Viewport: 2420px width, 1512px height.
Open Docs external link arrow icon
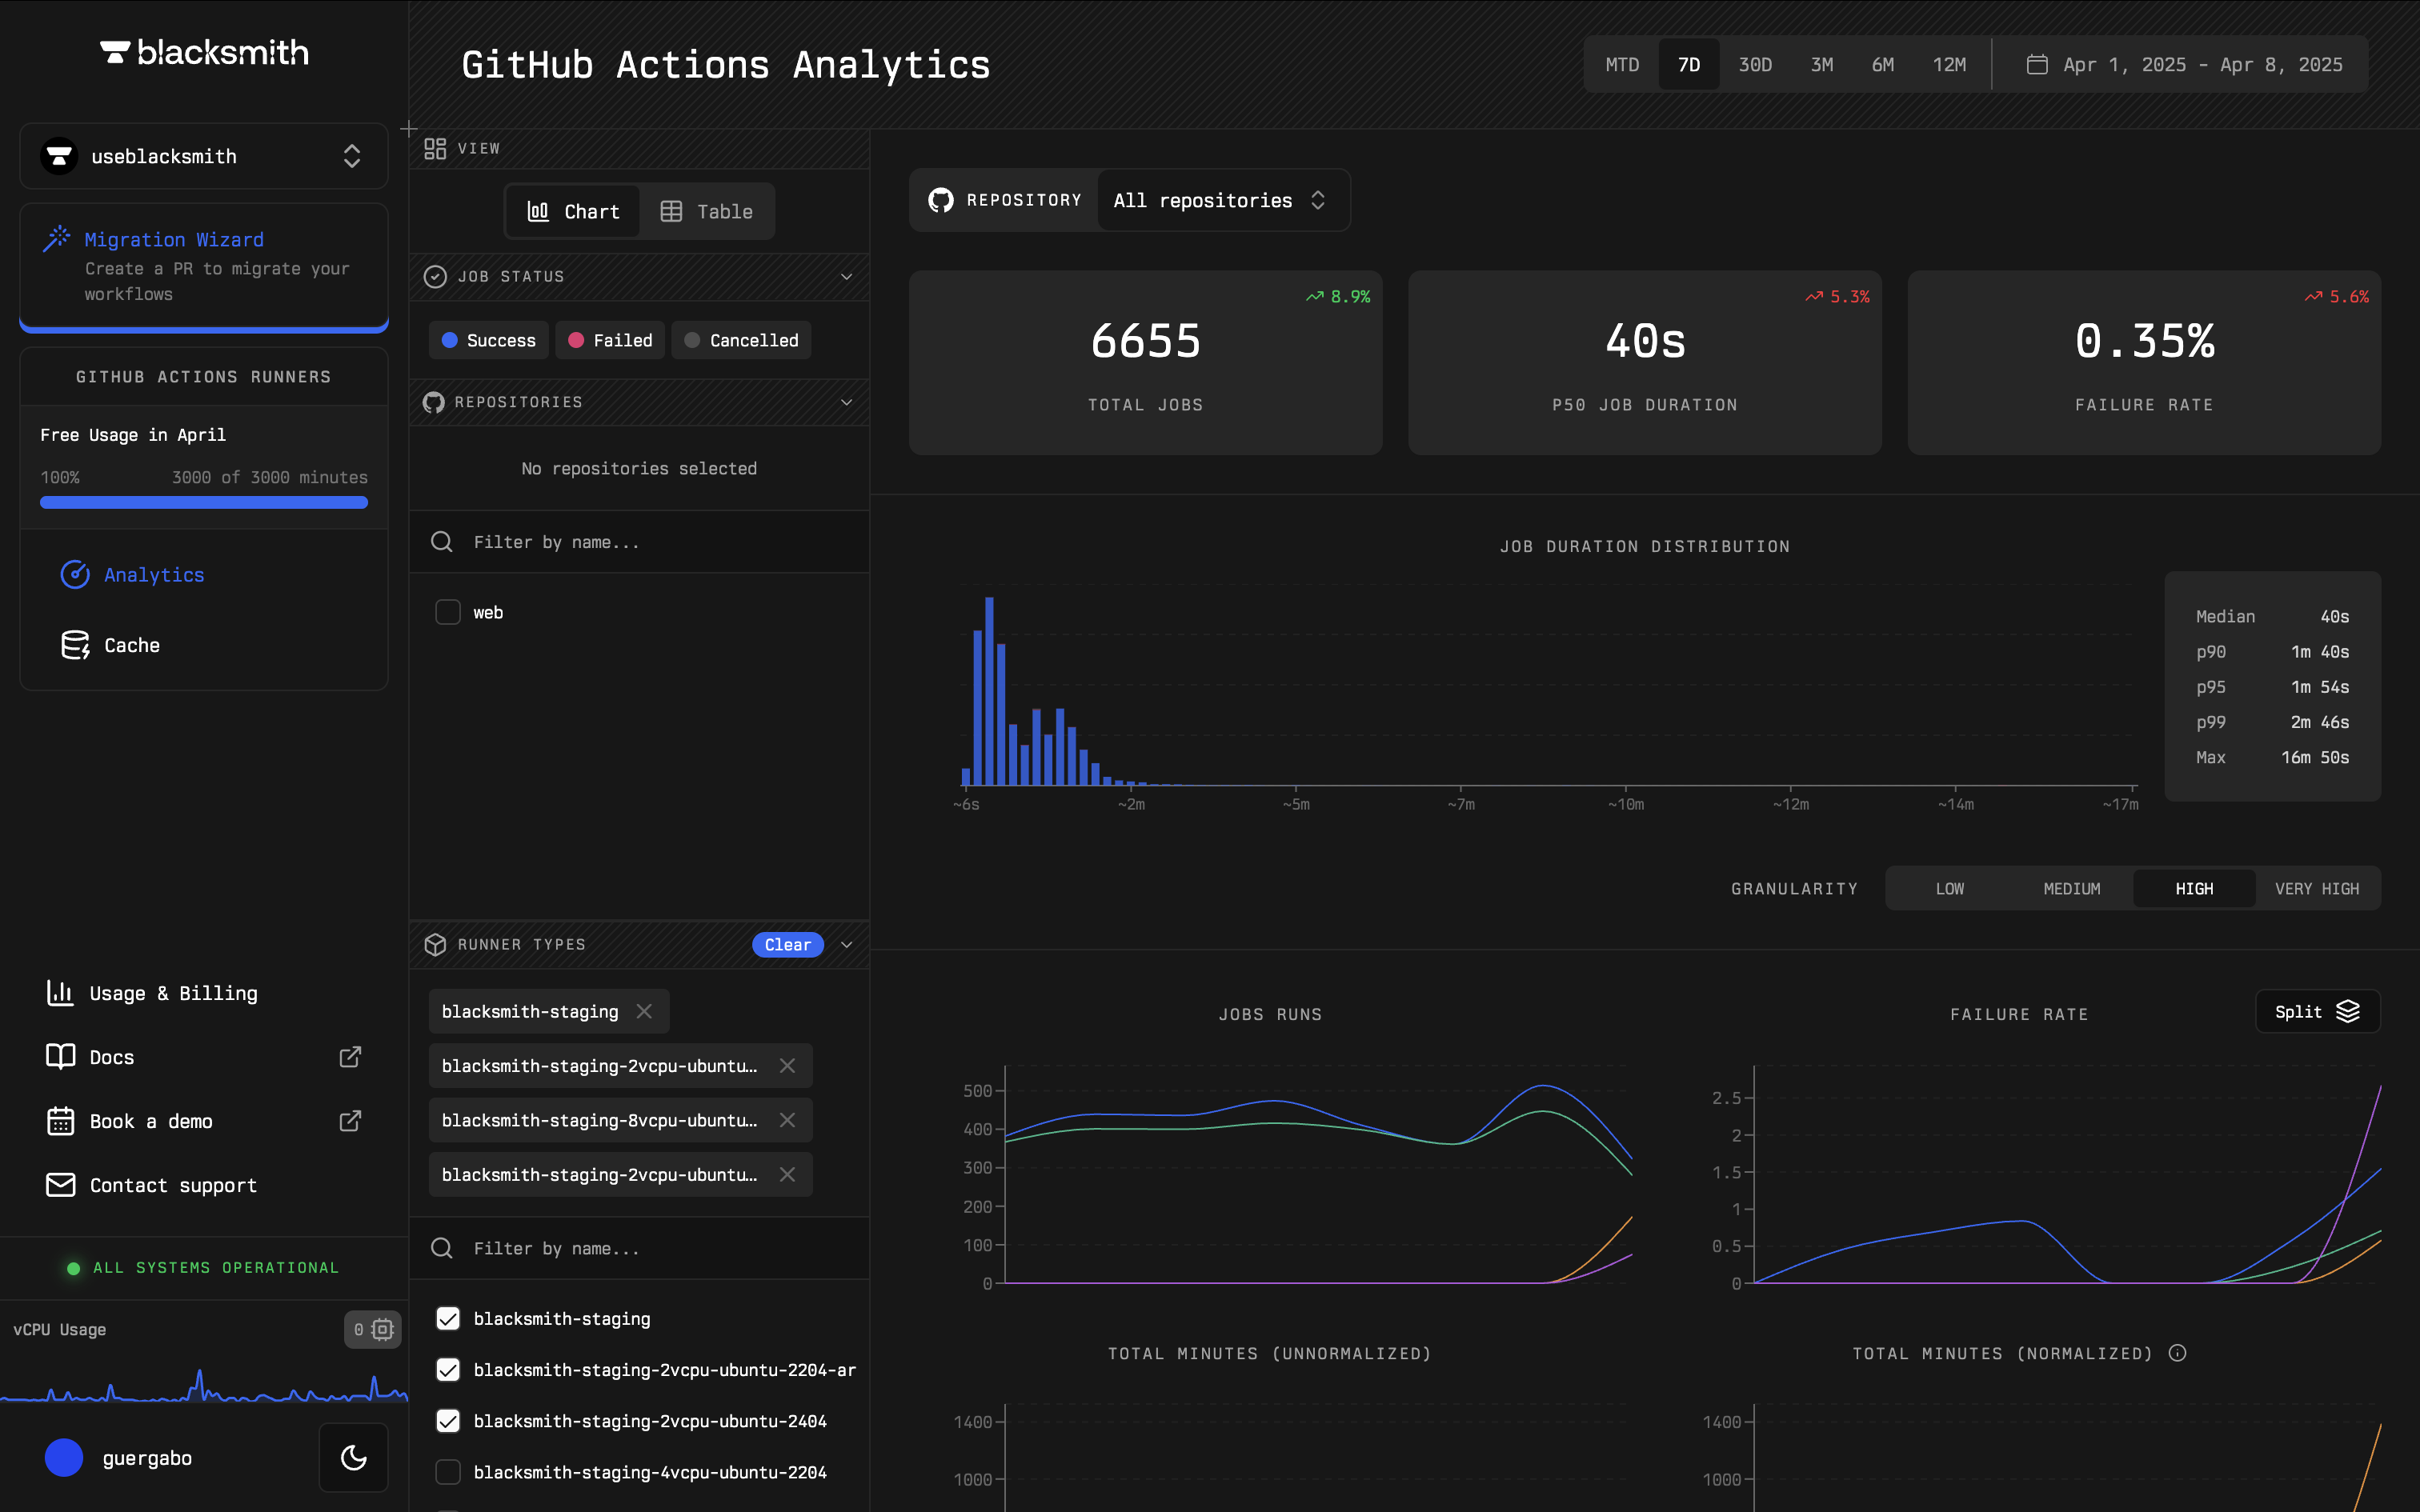point(350,1057)
